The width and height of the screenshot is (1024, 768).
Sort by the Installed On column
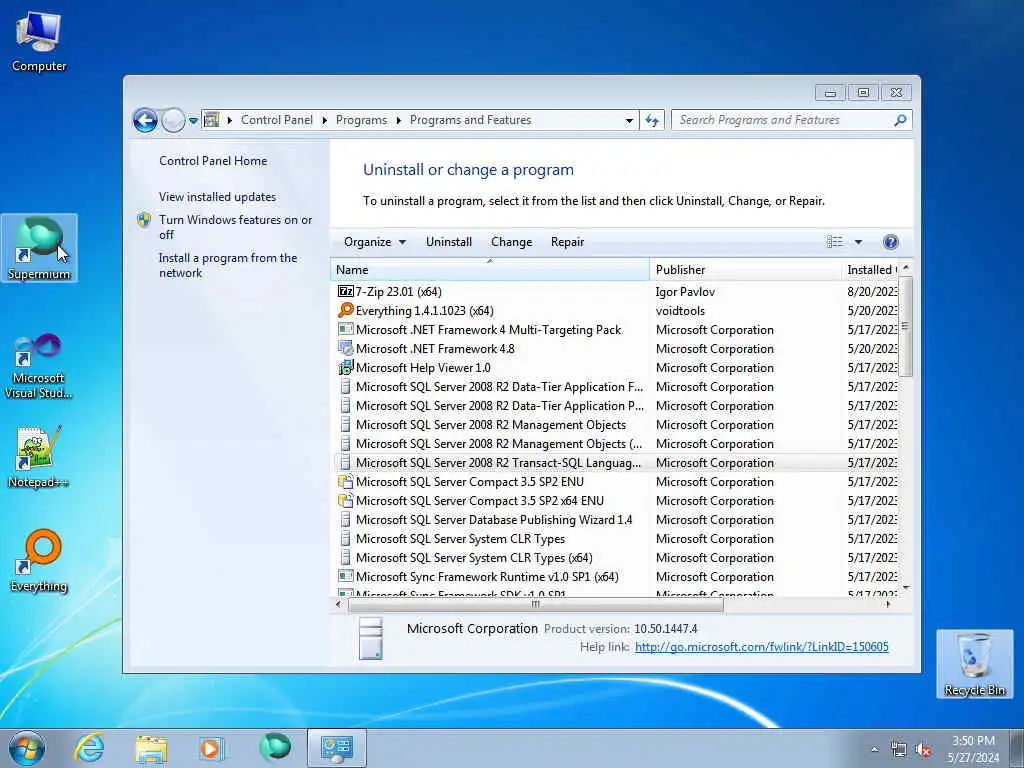871,270
